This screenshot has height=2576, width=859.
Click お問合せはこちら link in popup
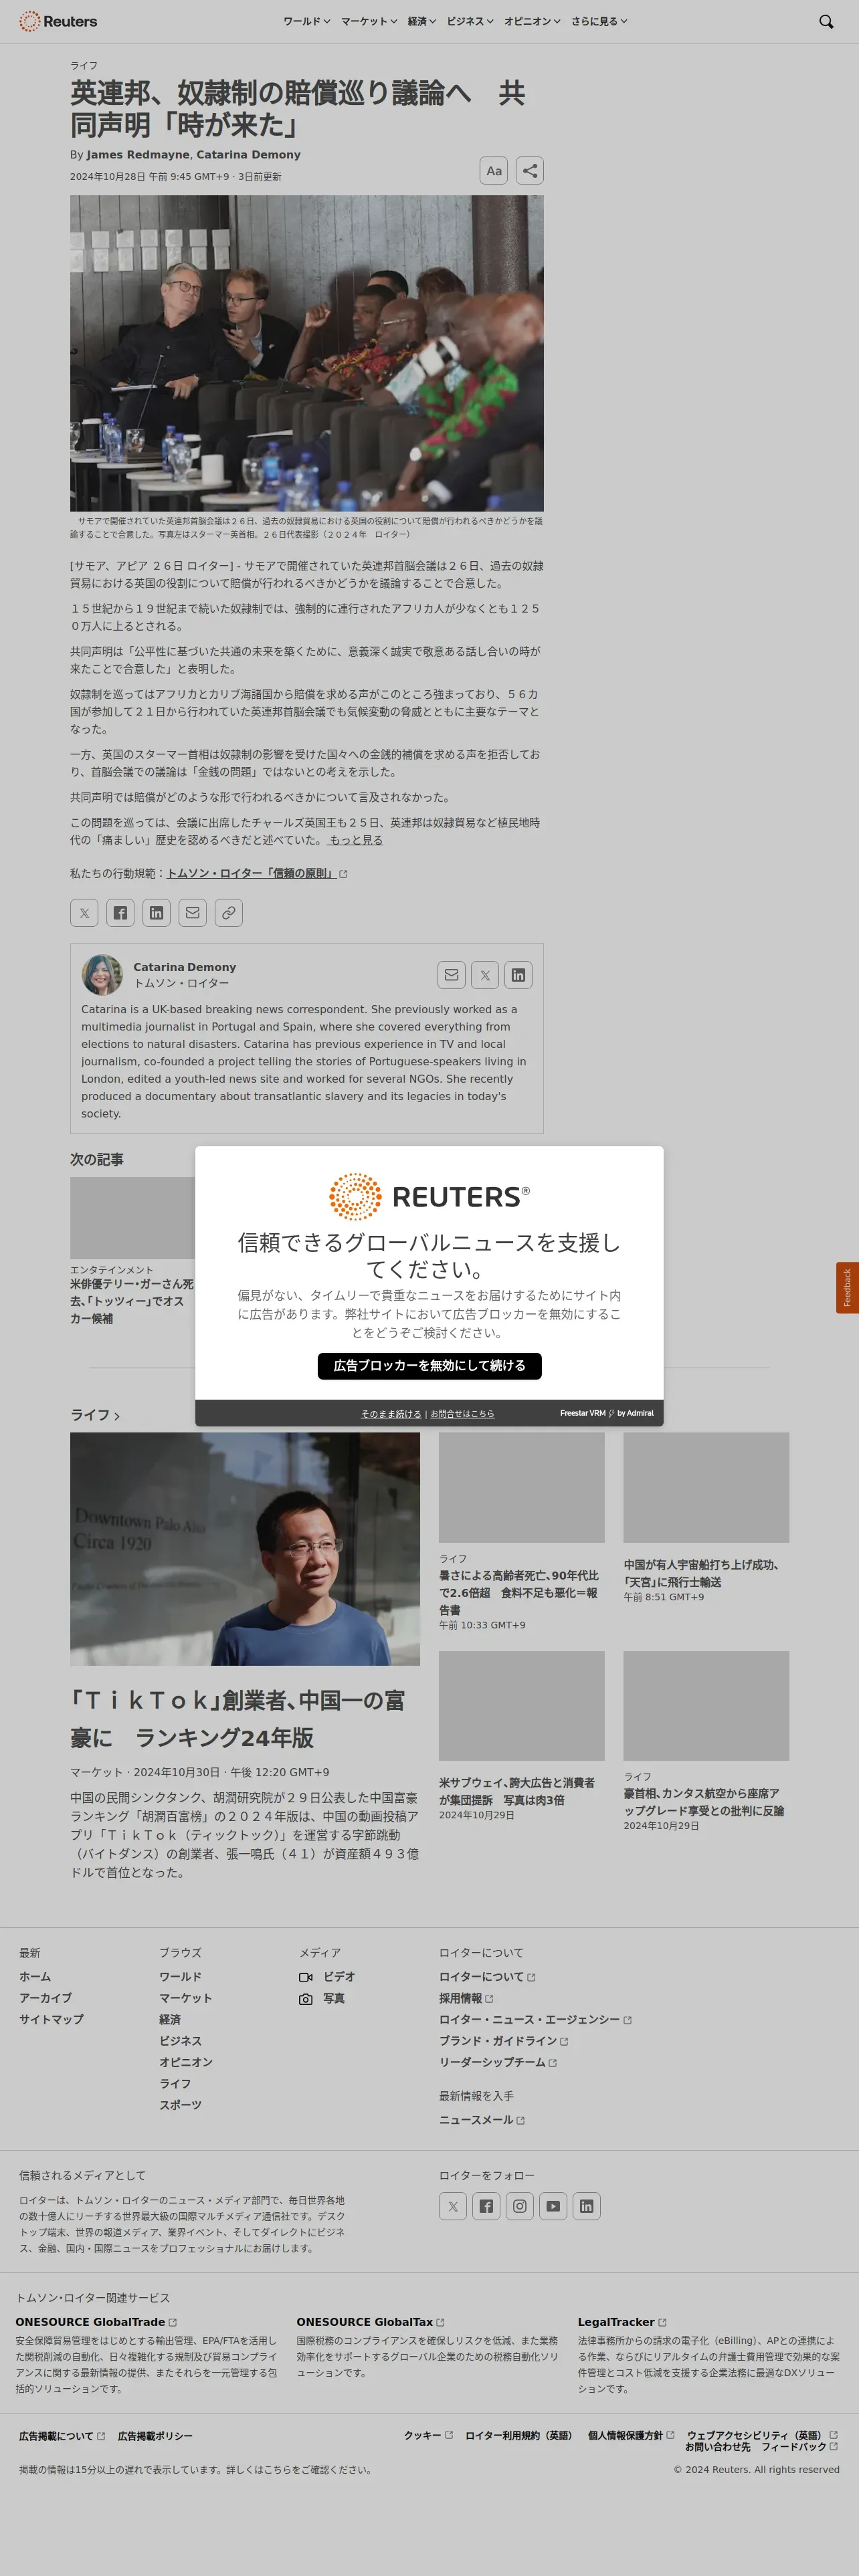pos(462,1414)
